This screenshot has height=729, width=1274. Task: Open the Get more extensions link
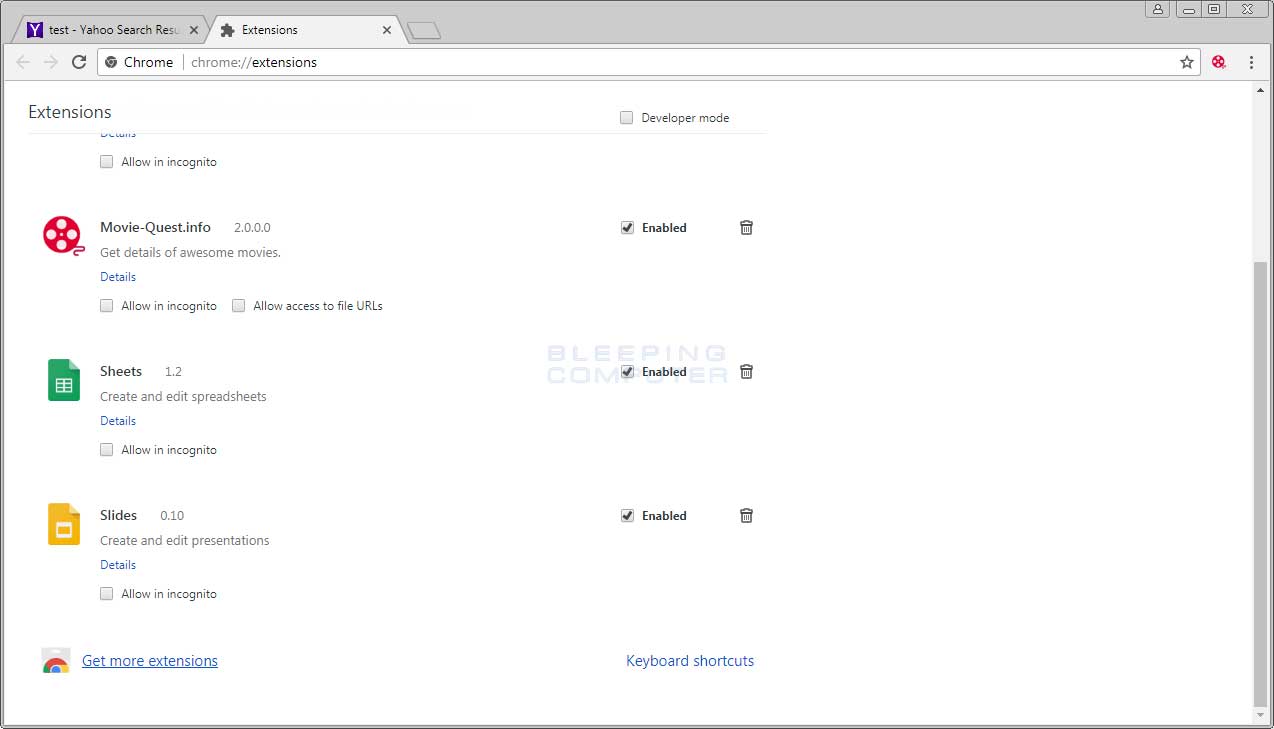pyautogui.click(x=149, y=660)
